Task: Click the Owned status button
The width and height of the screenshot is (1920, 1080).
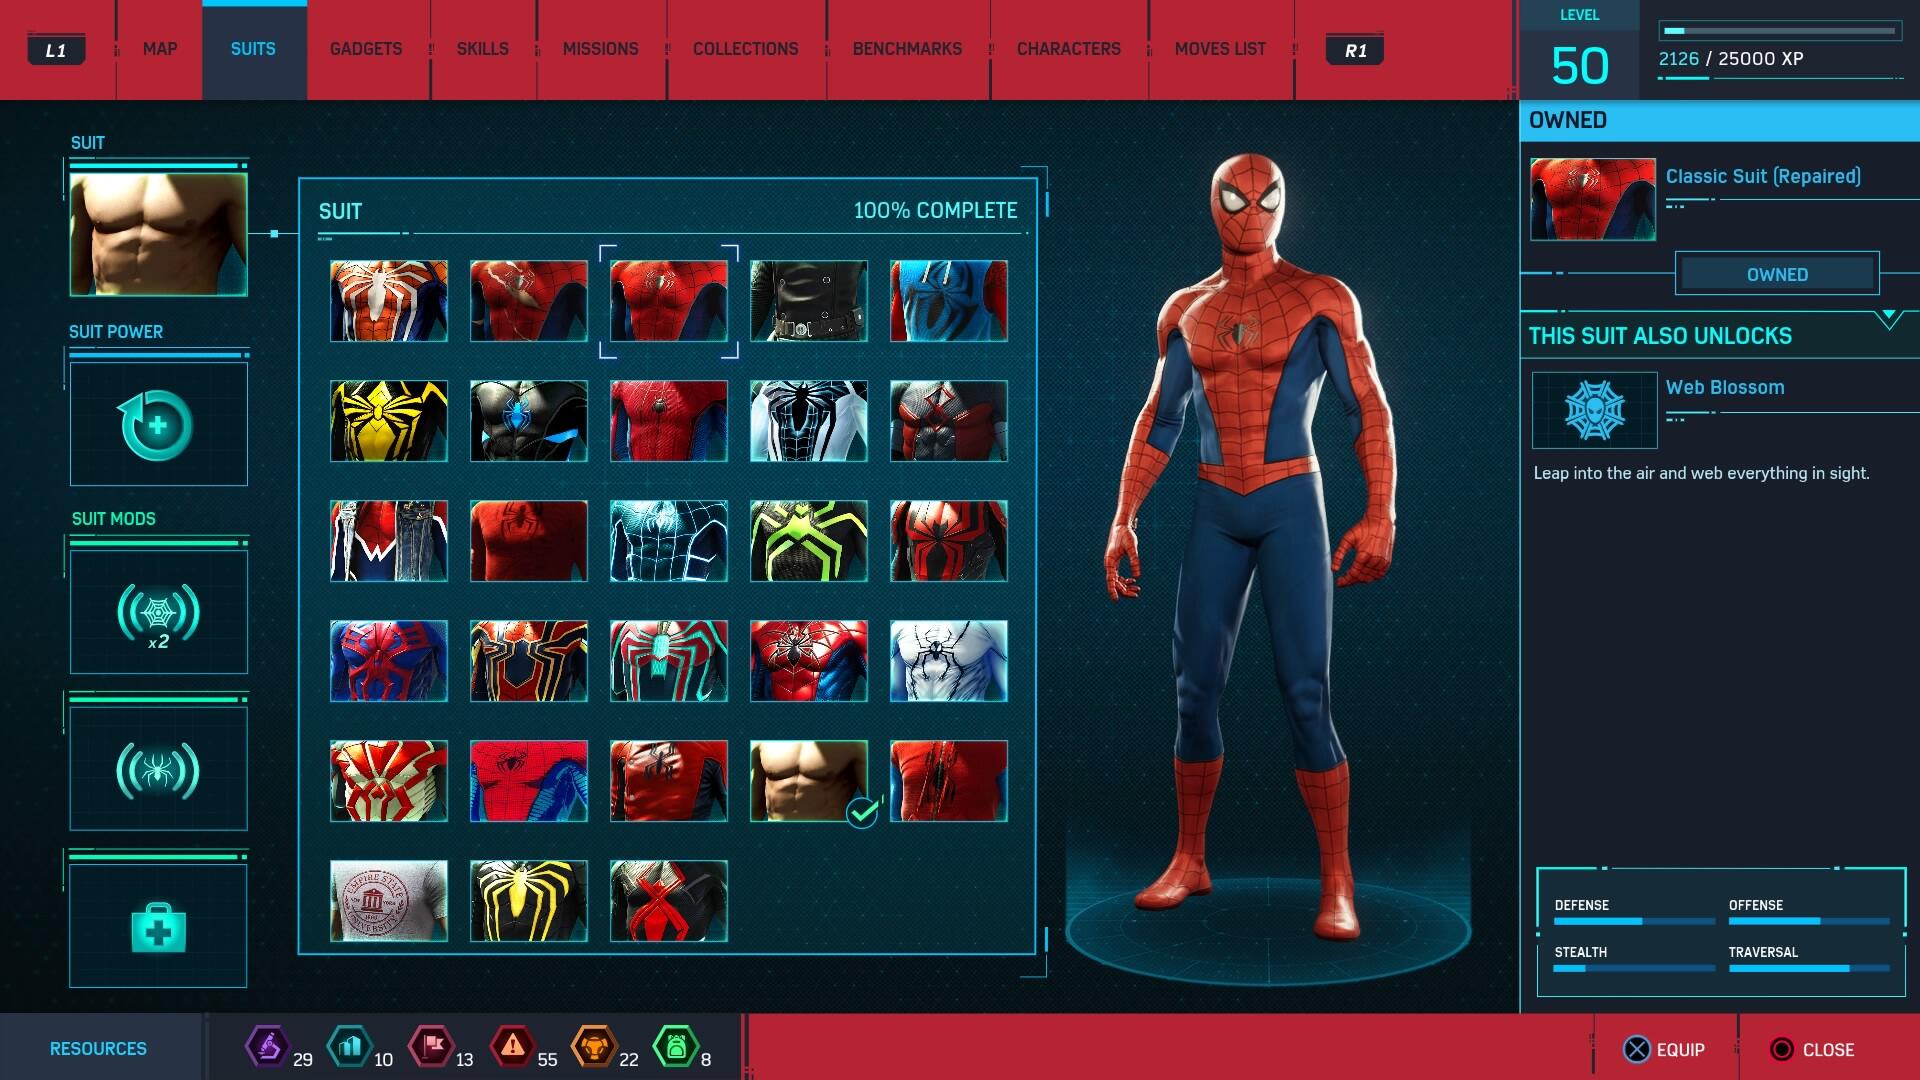Action: [1777, 274]
